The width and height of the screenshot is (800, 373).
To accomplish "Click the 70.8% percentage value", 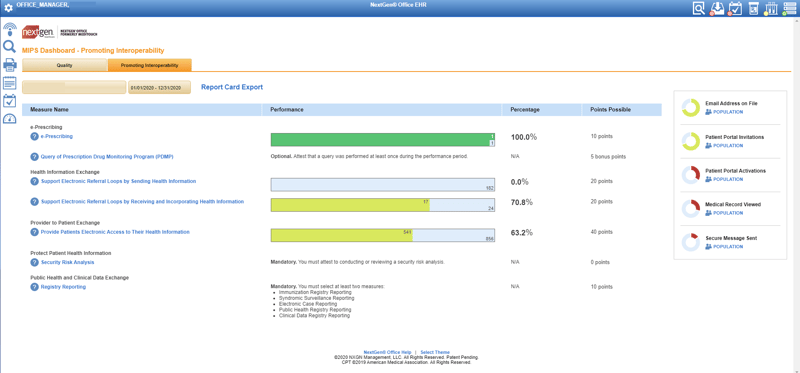I will click(x=522, y=202).
